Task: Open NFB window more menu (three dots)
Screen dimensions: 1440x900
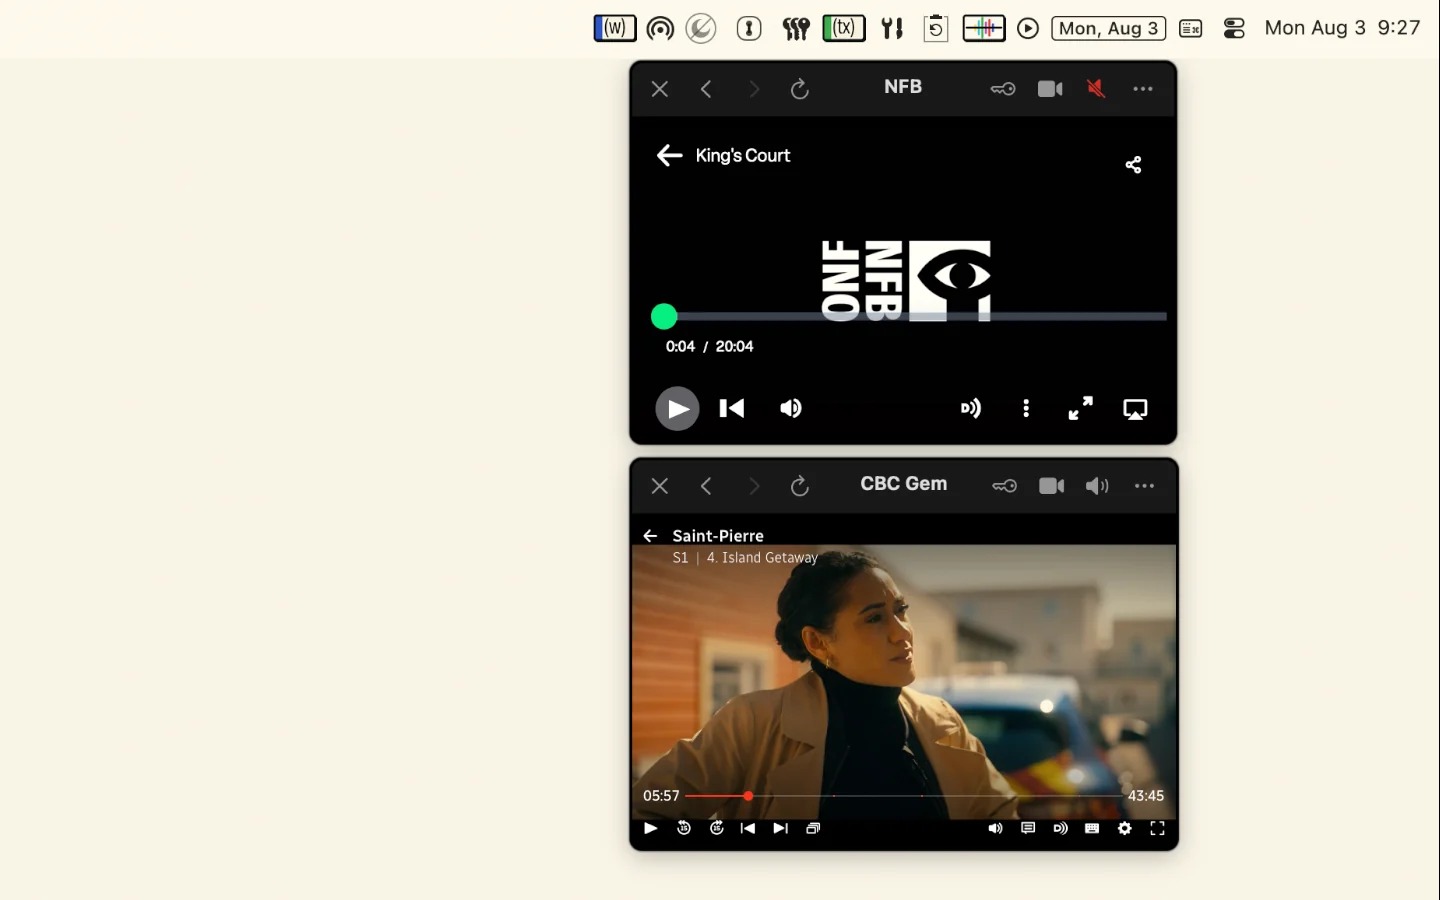Action: (1143, 89)
